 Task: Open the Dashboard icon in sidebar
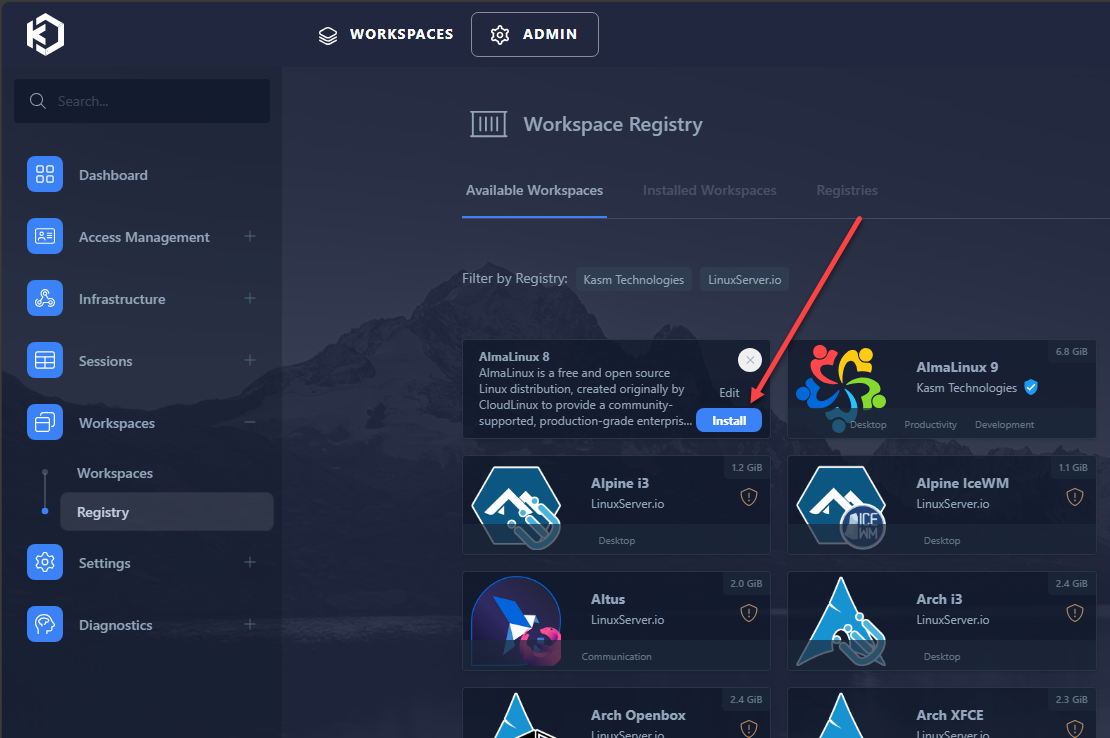coord(45,174)
